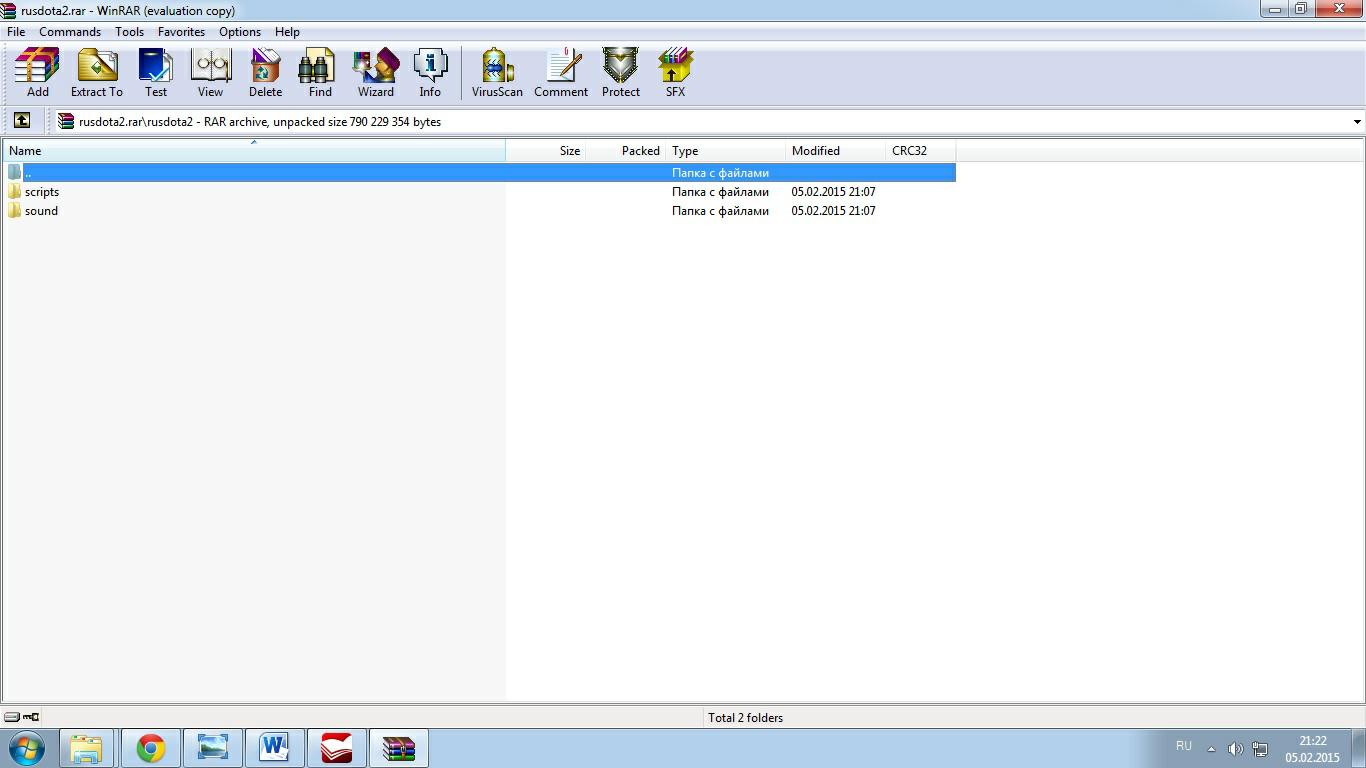
Task: Start VirusScan on the archive
Action: (497, 73)
